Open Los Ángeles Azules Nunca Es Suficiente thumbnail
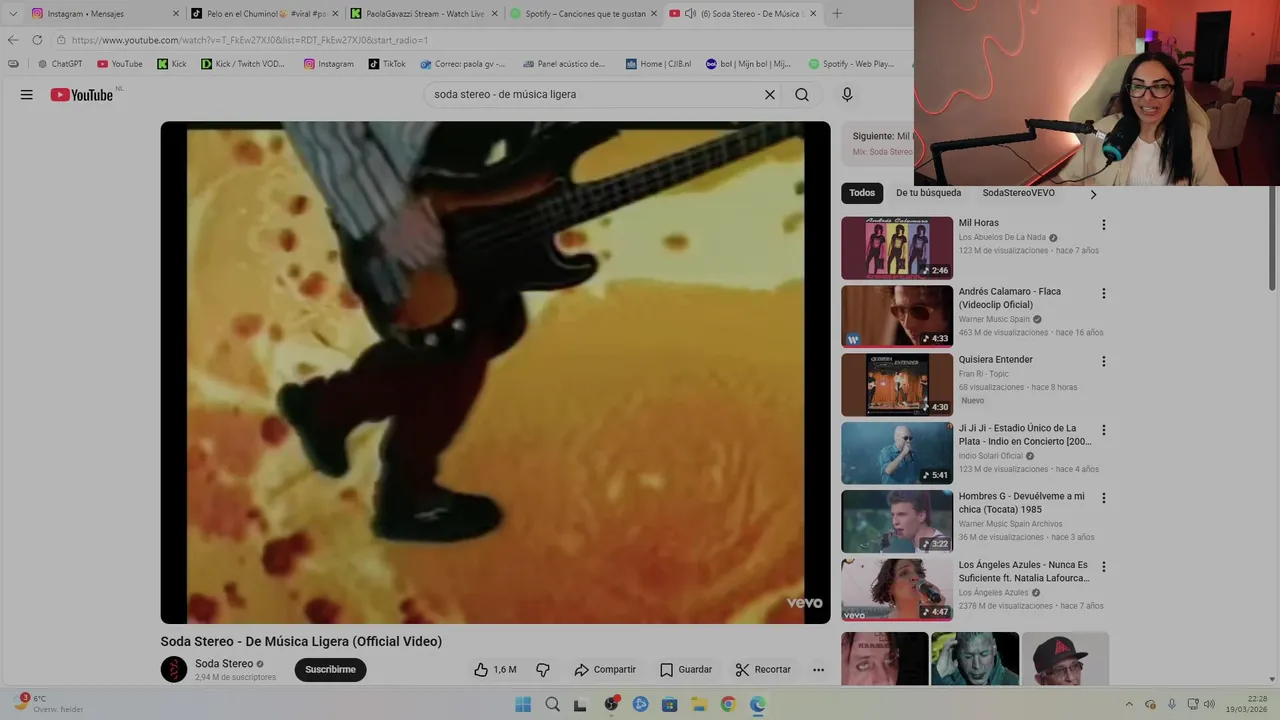Viewport: 1280px width, 720px height. 897,589
